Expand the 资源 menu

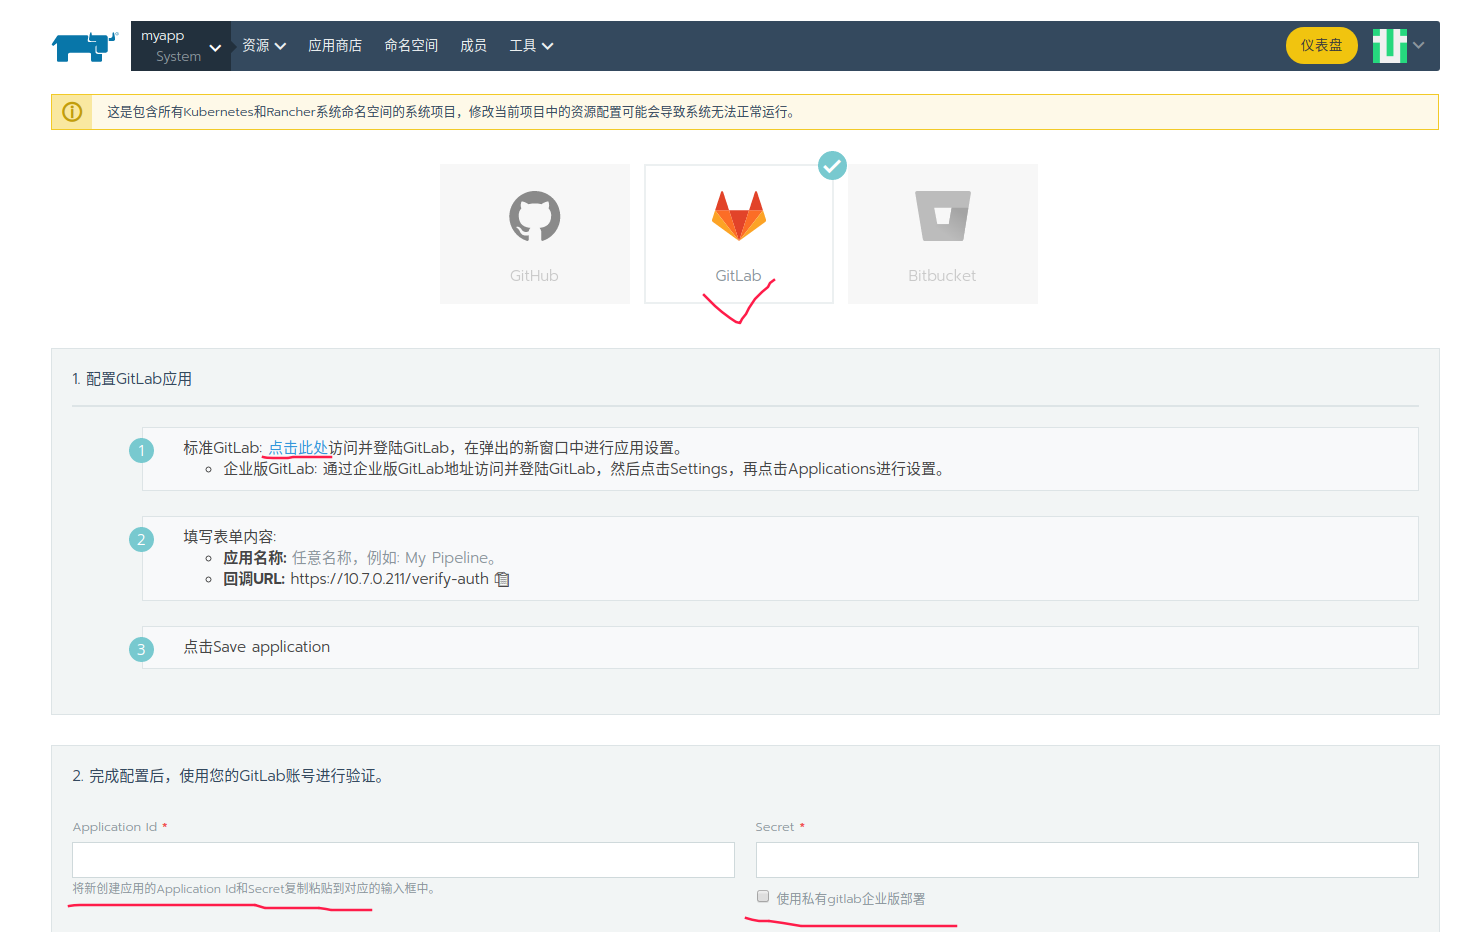(x=264, y=46)
